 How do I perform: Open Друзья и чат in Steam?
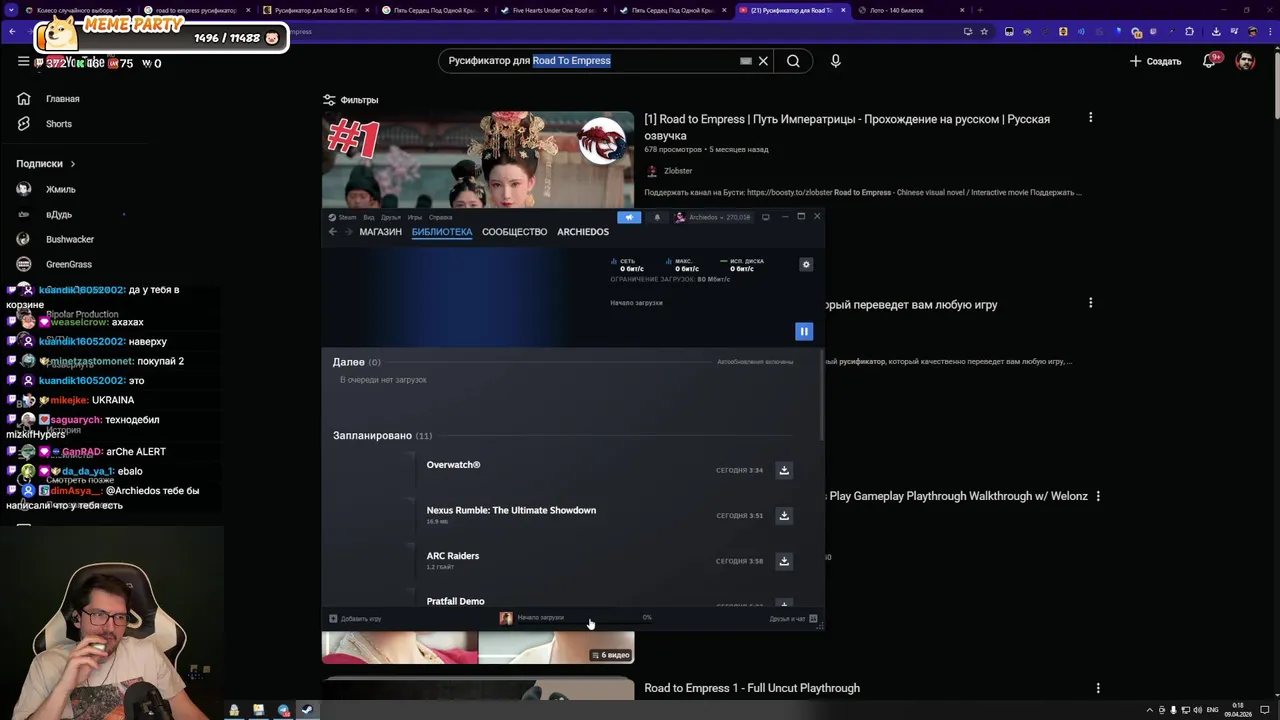click(793, 618)
